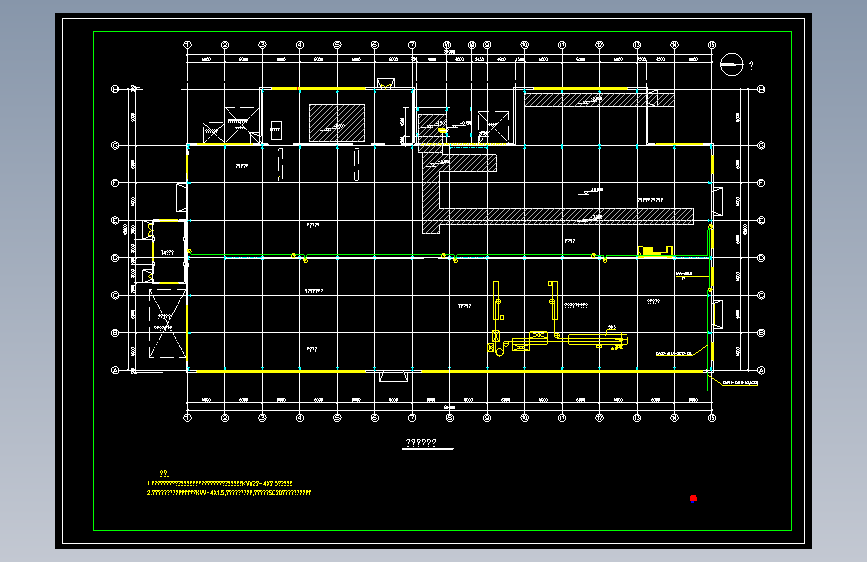Select the yellow circular pump symbol

pyautogui.click(x=499, y=352)
